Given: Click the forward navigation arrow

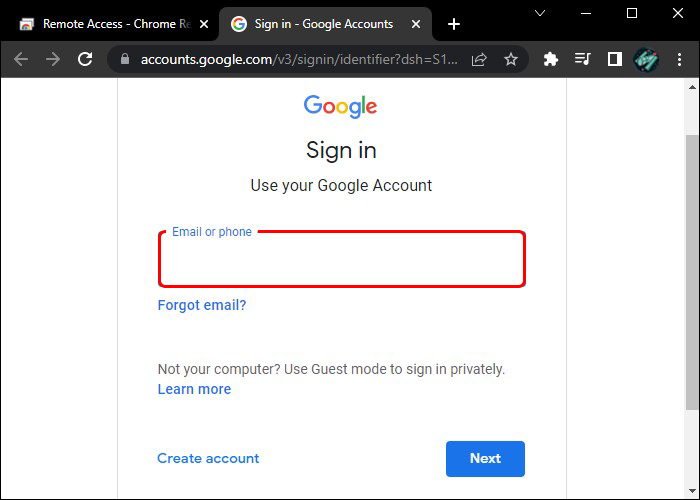Looking at the screenshot, I should pos(53,60).
